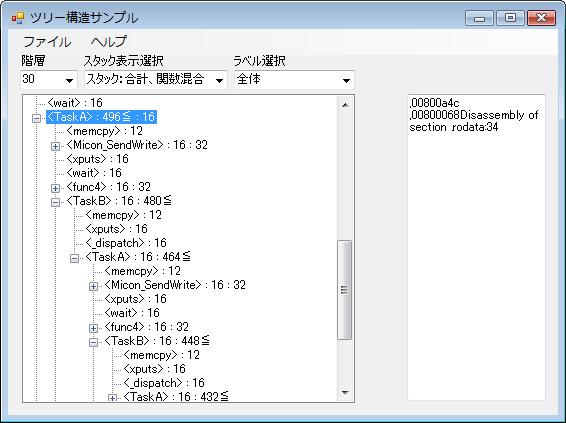Expand the TaskA 16 : 432 node
This screenshot has width=566, height=423.
pyautogui.click(x=112, y=398)
